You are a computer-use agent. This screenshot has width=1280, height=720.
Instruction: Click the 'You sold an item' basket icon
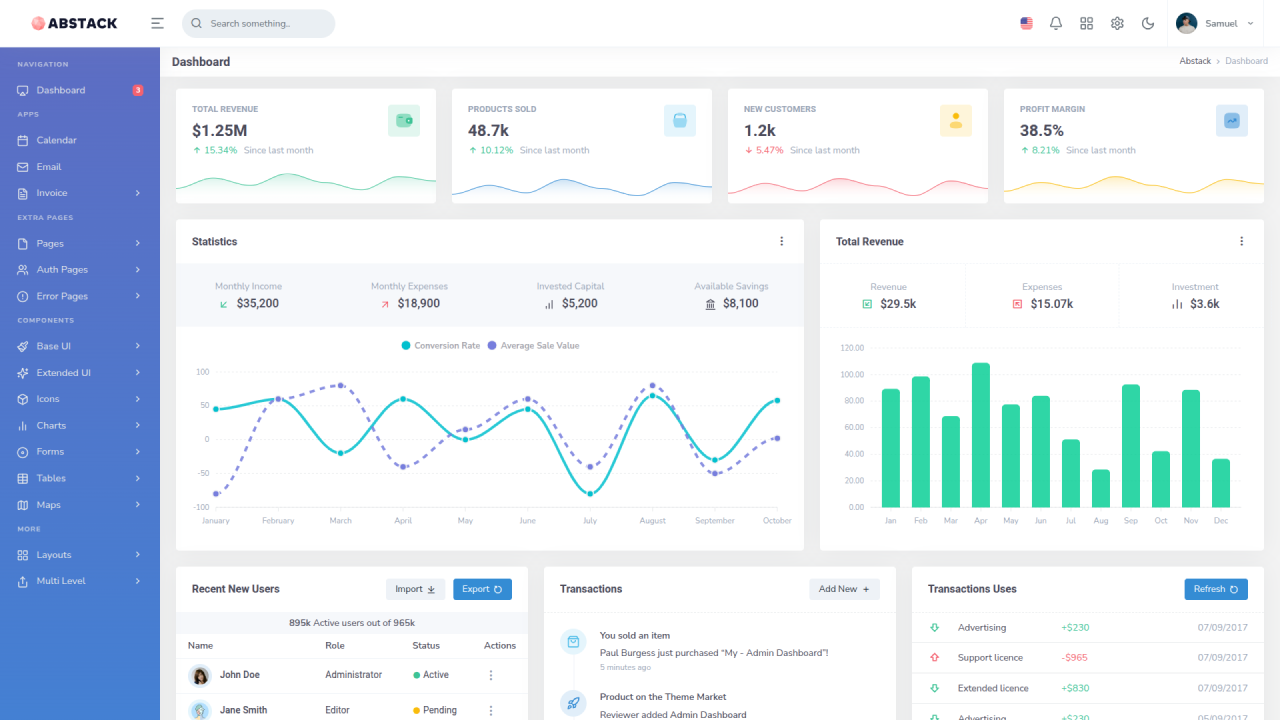pyautogui.click(x=573, y=642)
